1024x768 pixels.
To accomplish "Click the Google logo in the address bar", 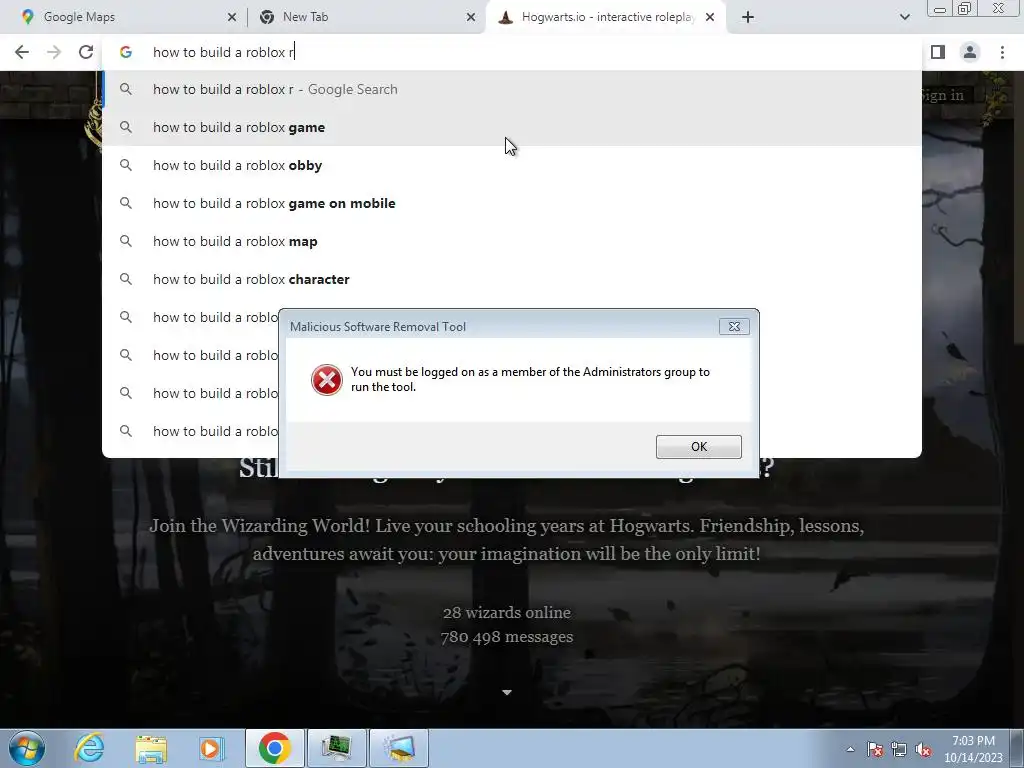I will pyautogui.click(x=126, y=52).
